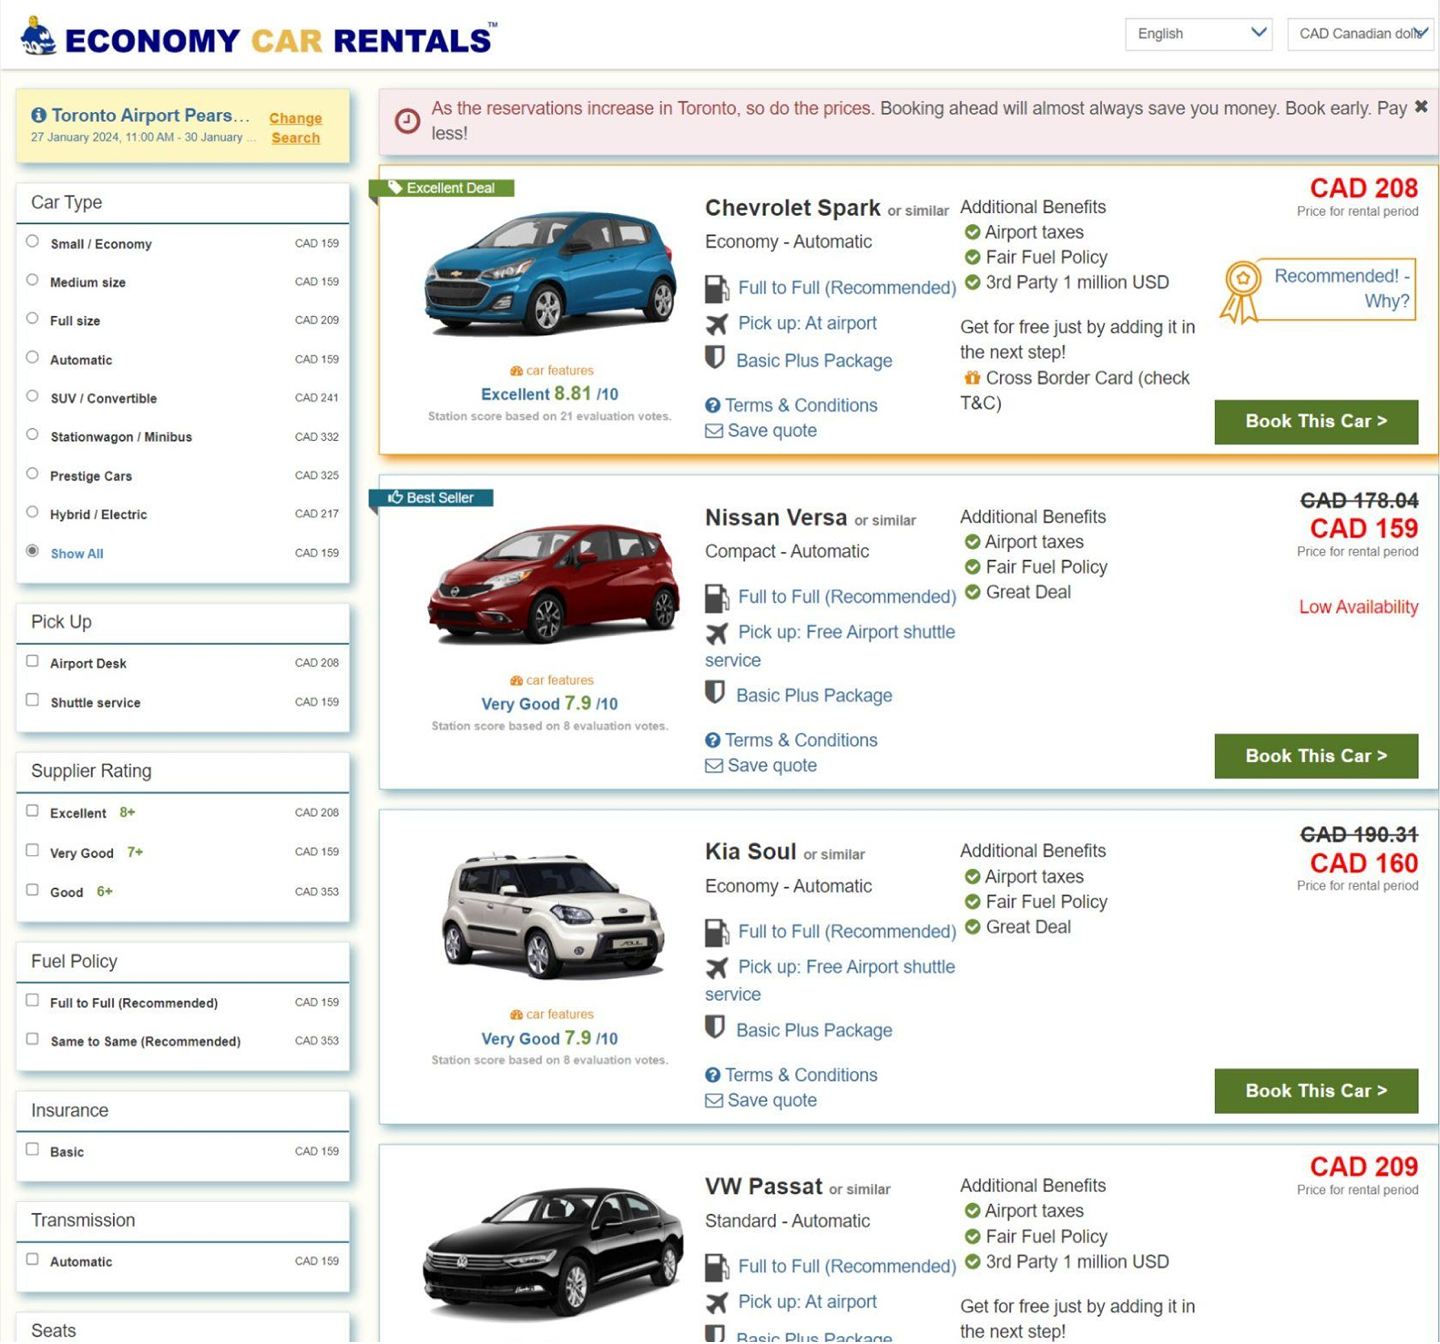Open car features for Kia Soul

point(552,1015)
